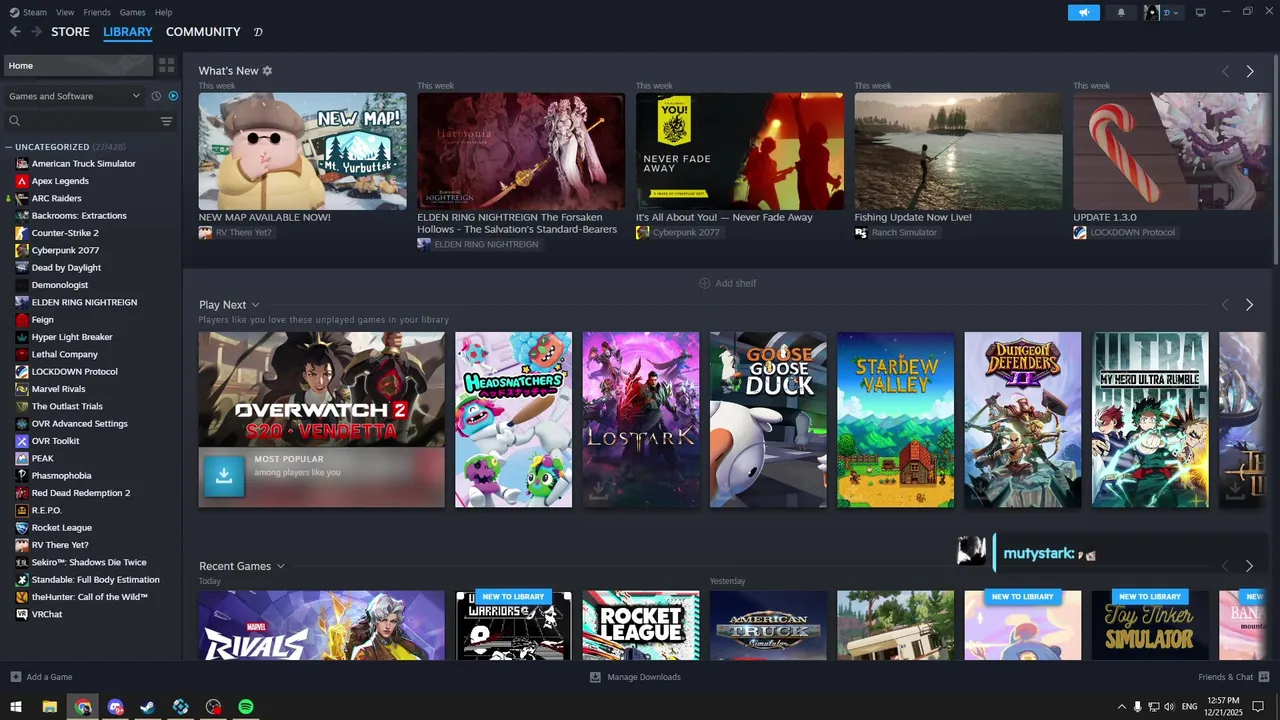Open Manage Downloads icon

pos(595,677)
